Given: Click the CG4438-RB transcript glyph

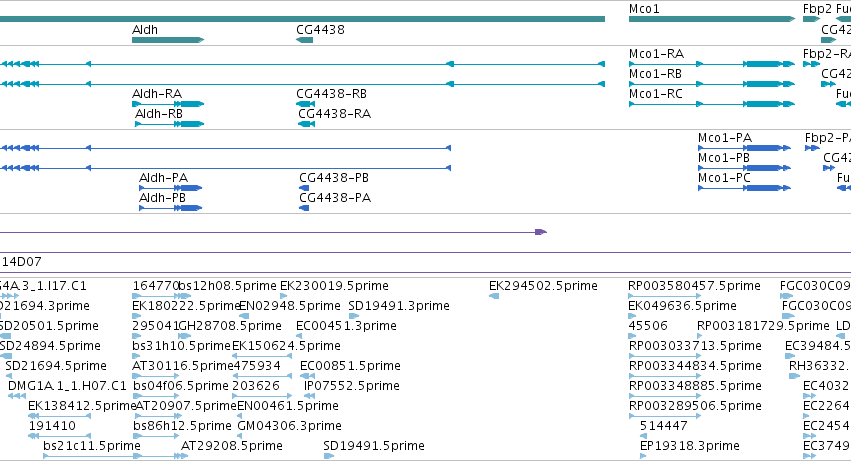Looking at the screenshot, I should 306,104.
